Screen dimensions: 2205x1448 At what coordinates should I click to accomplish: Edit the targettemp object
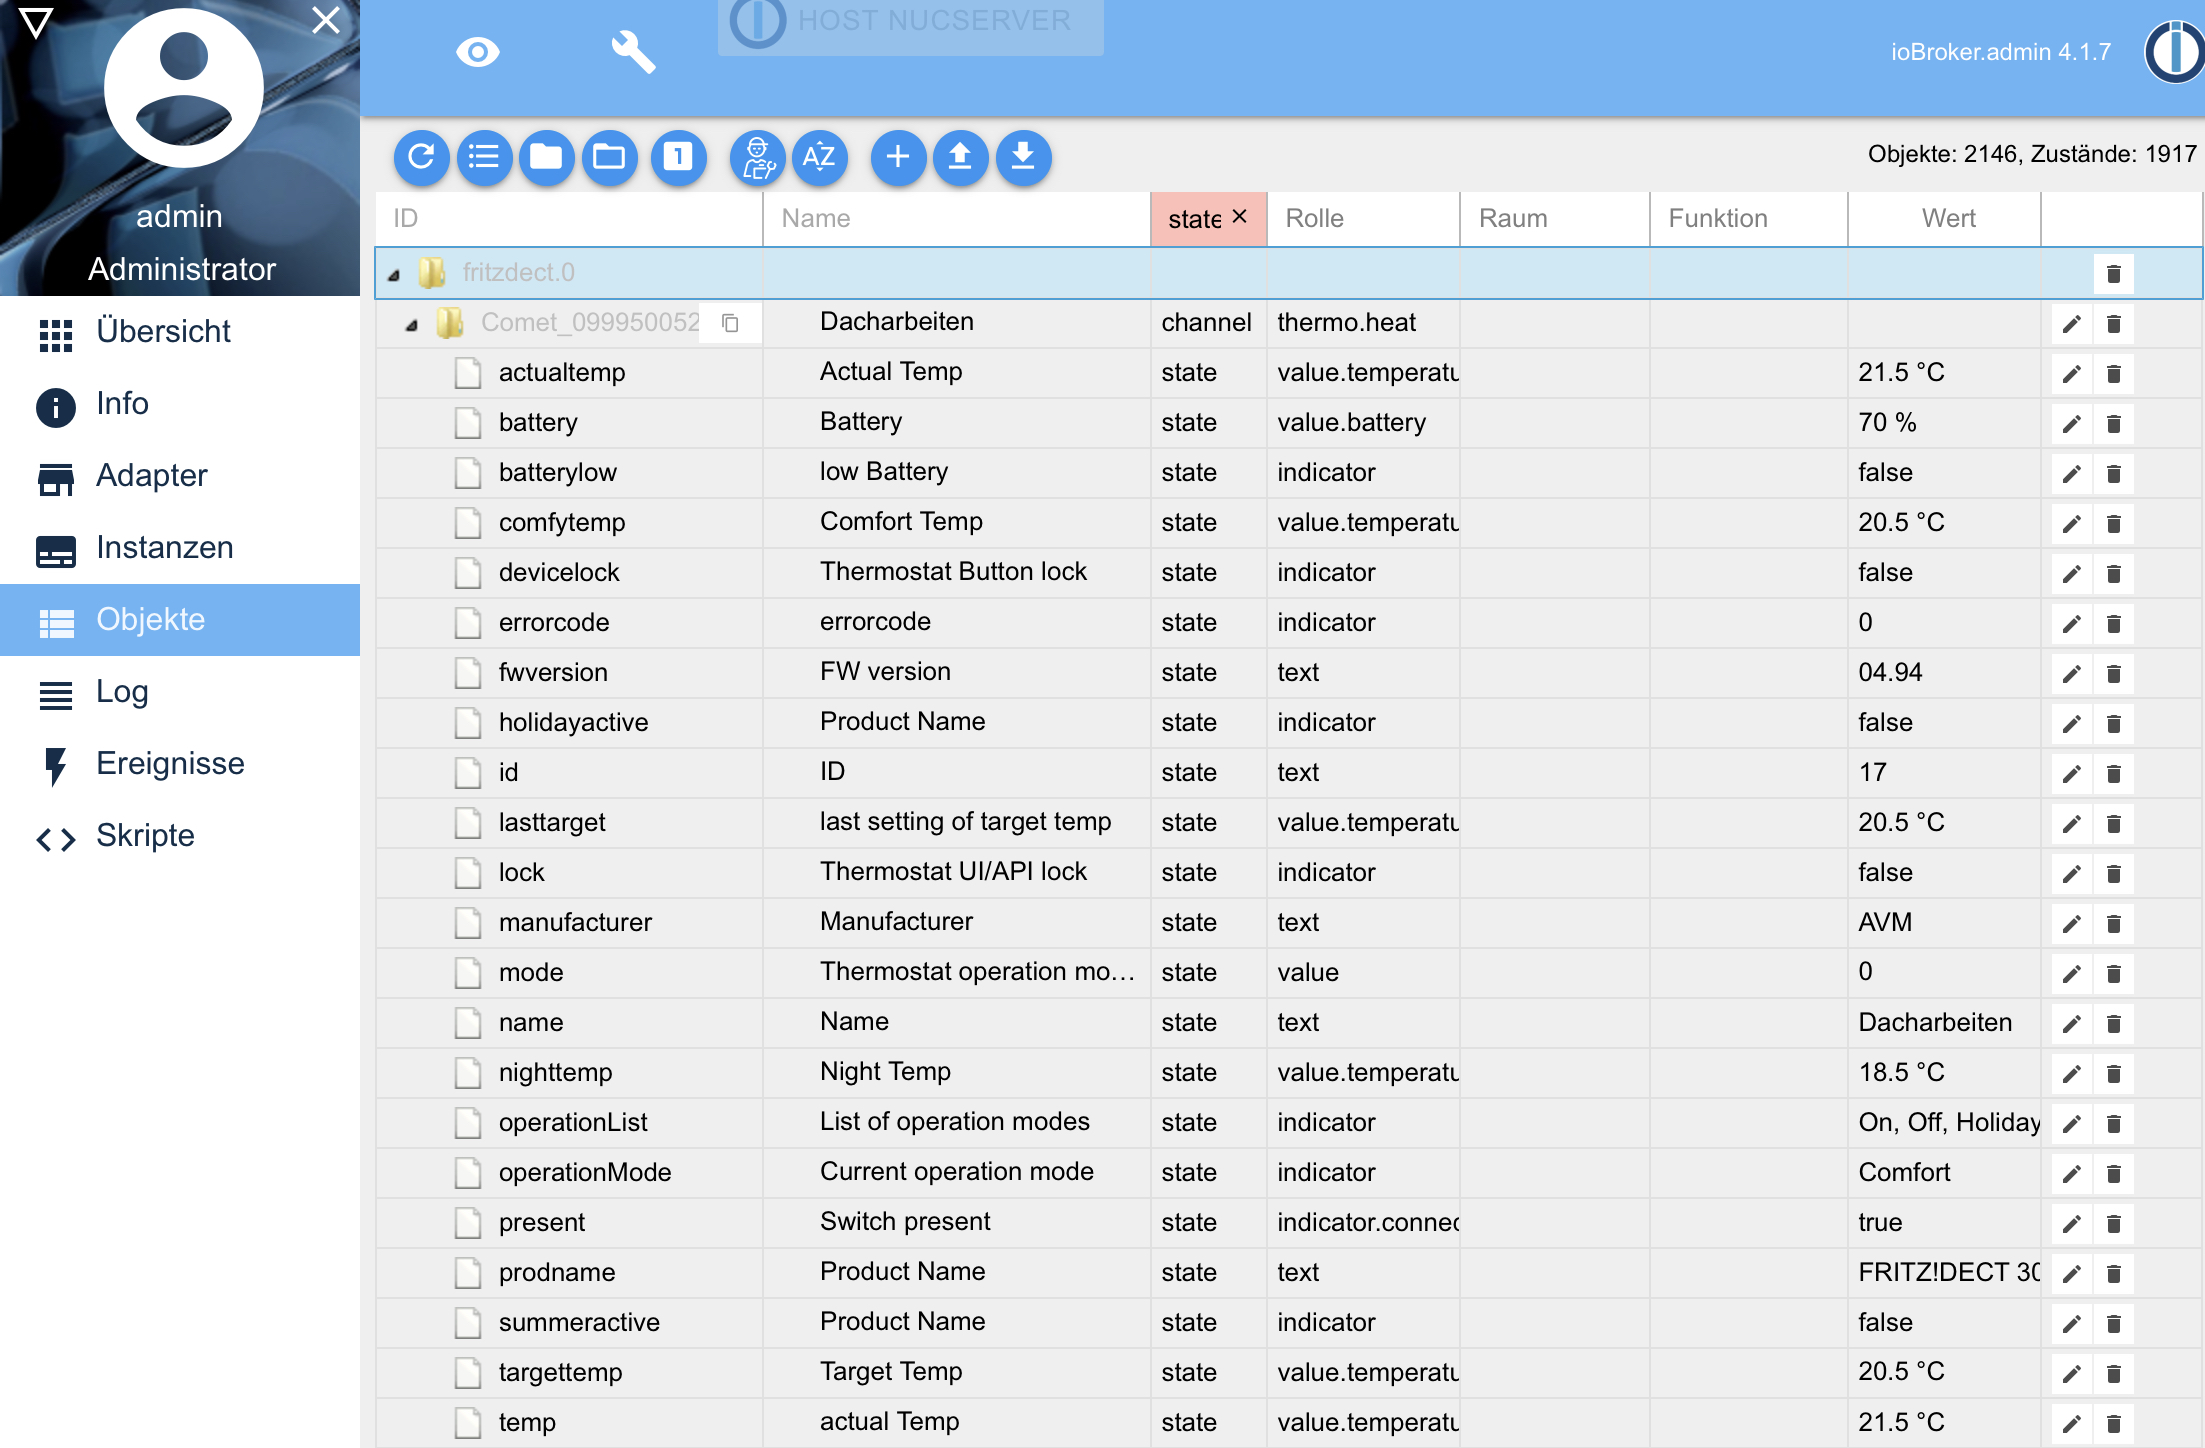2071,1373
